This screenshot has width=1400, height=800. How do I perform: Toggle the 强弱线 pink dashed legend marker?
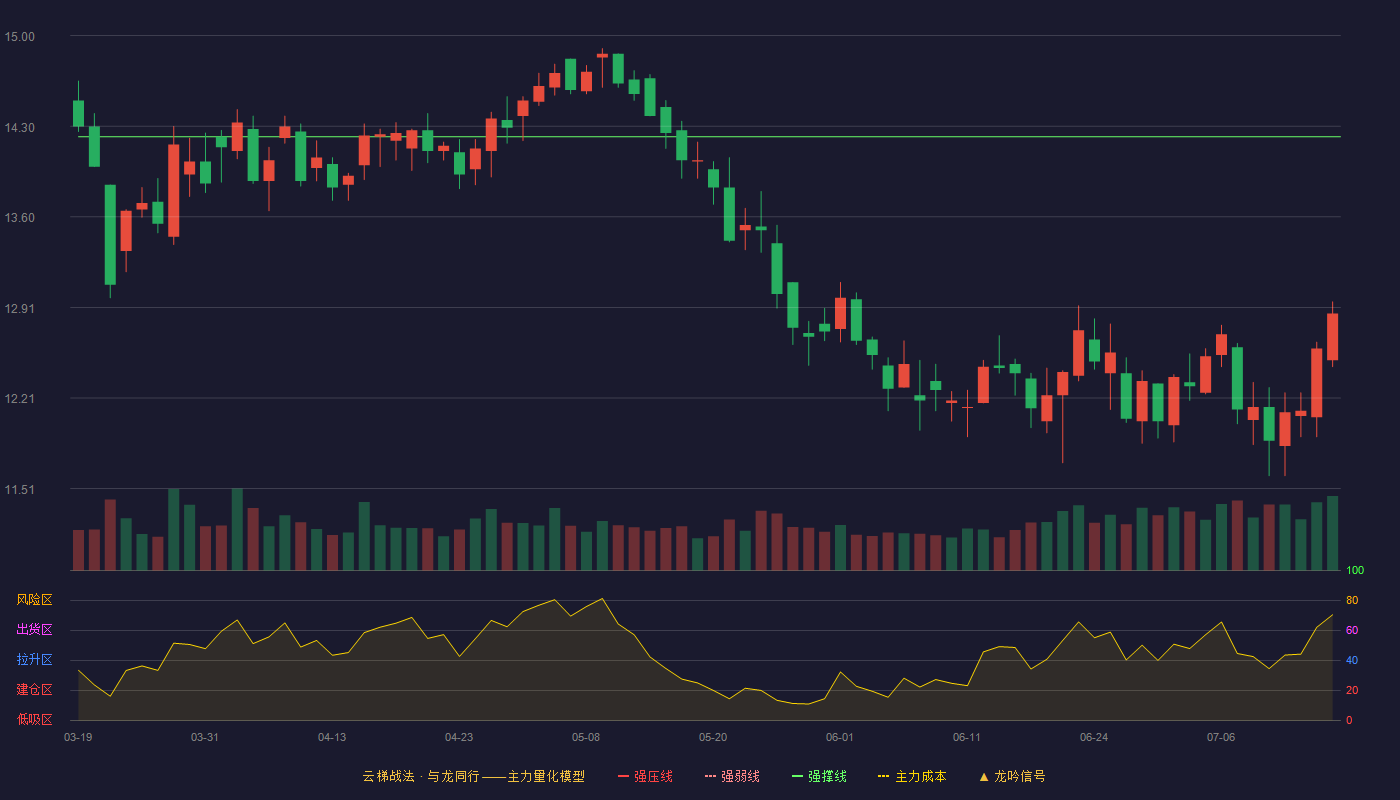(711, 776)
